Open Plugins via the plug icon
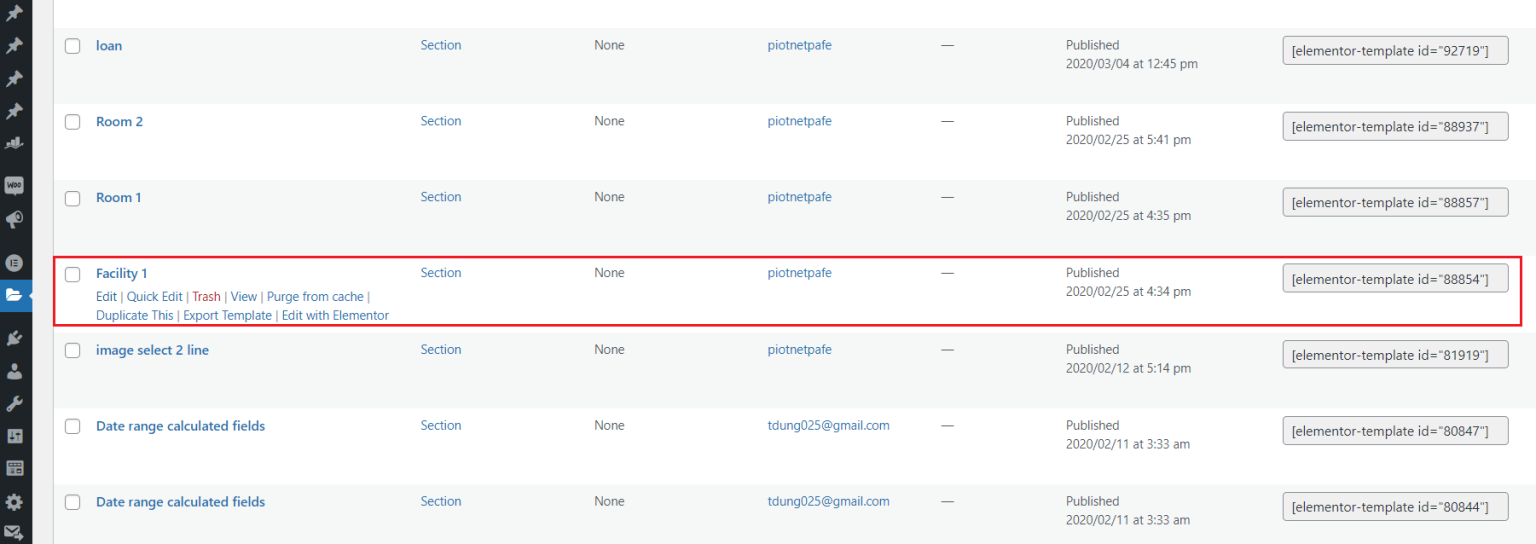 (14, 339)
